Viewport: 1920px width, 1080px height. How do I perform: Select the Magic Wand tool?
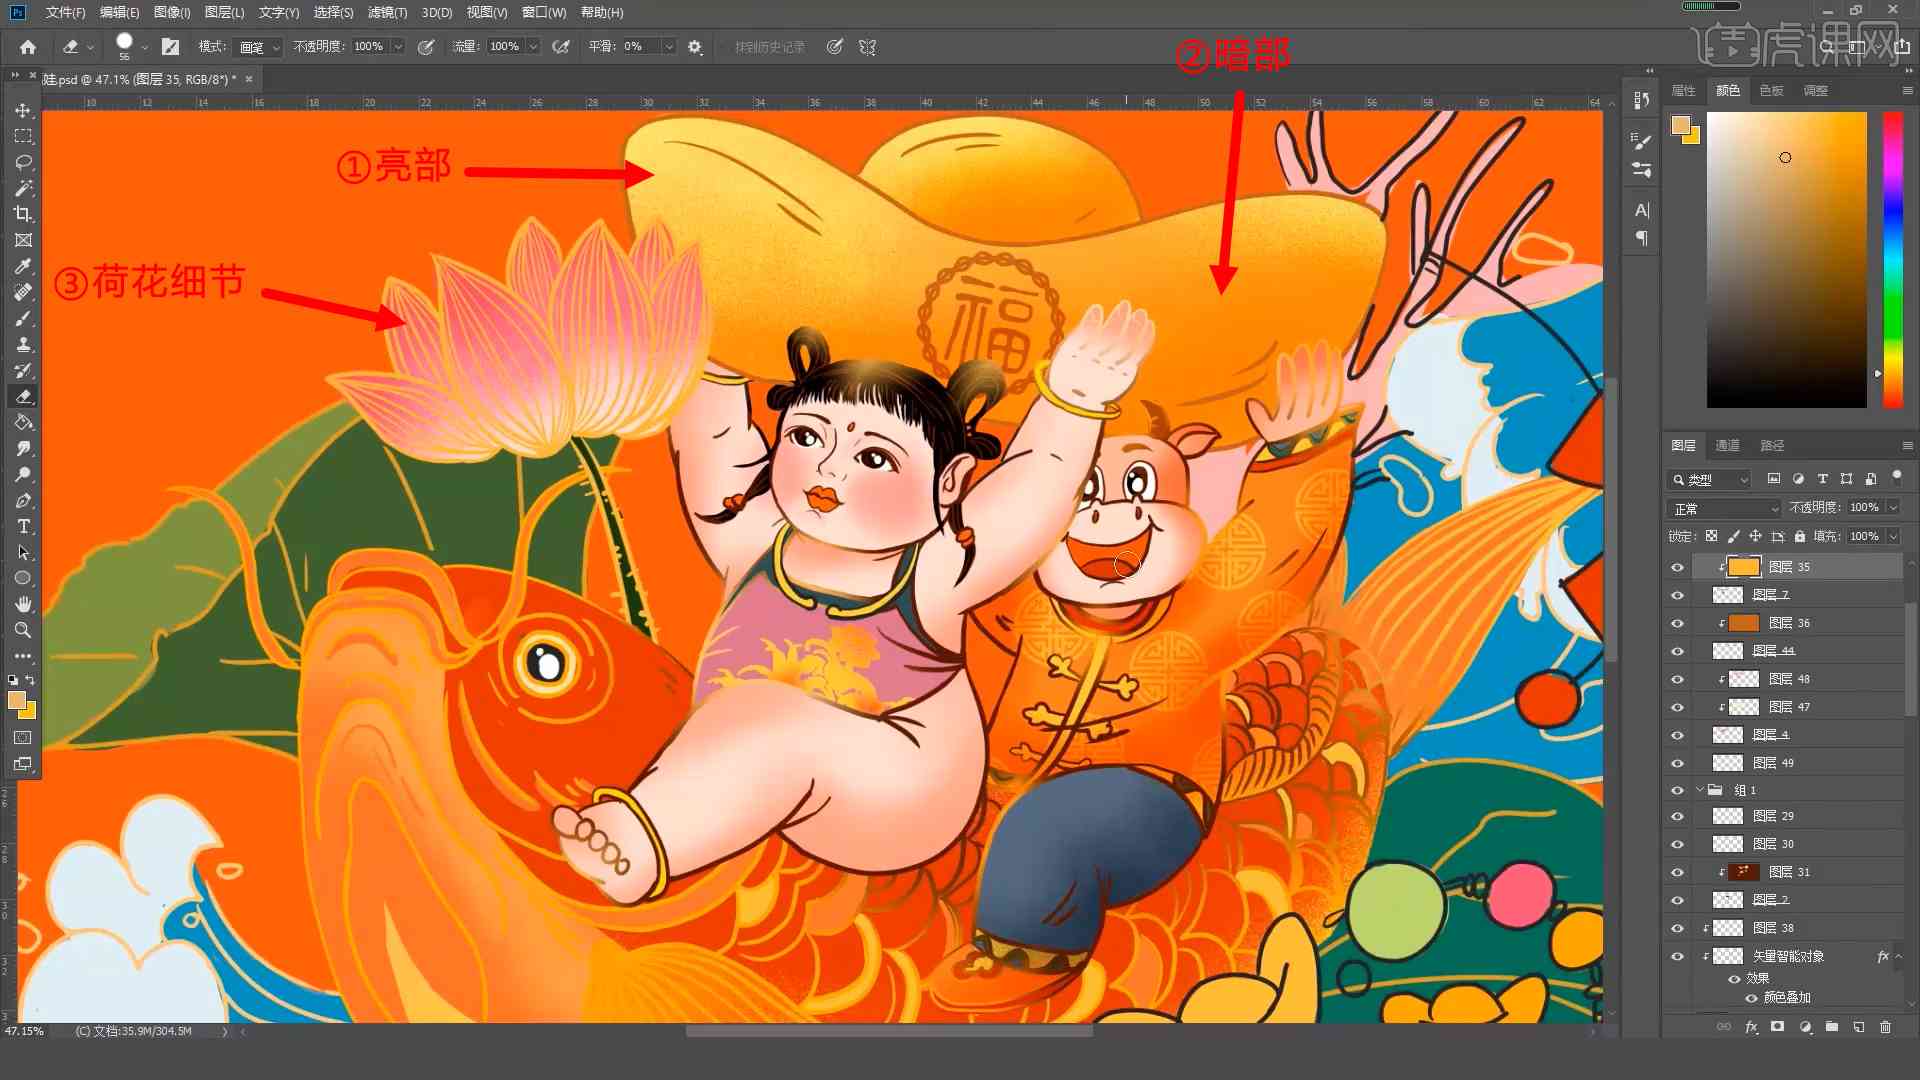23,188
